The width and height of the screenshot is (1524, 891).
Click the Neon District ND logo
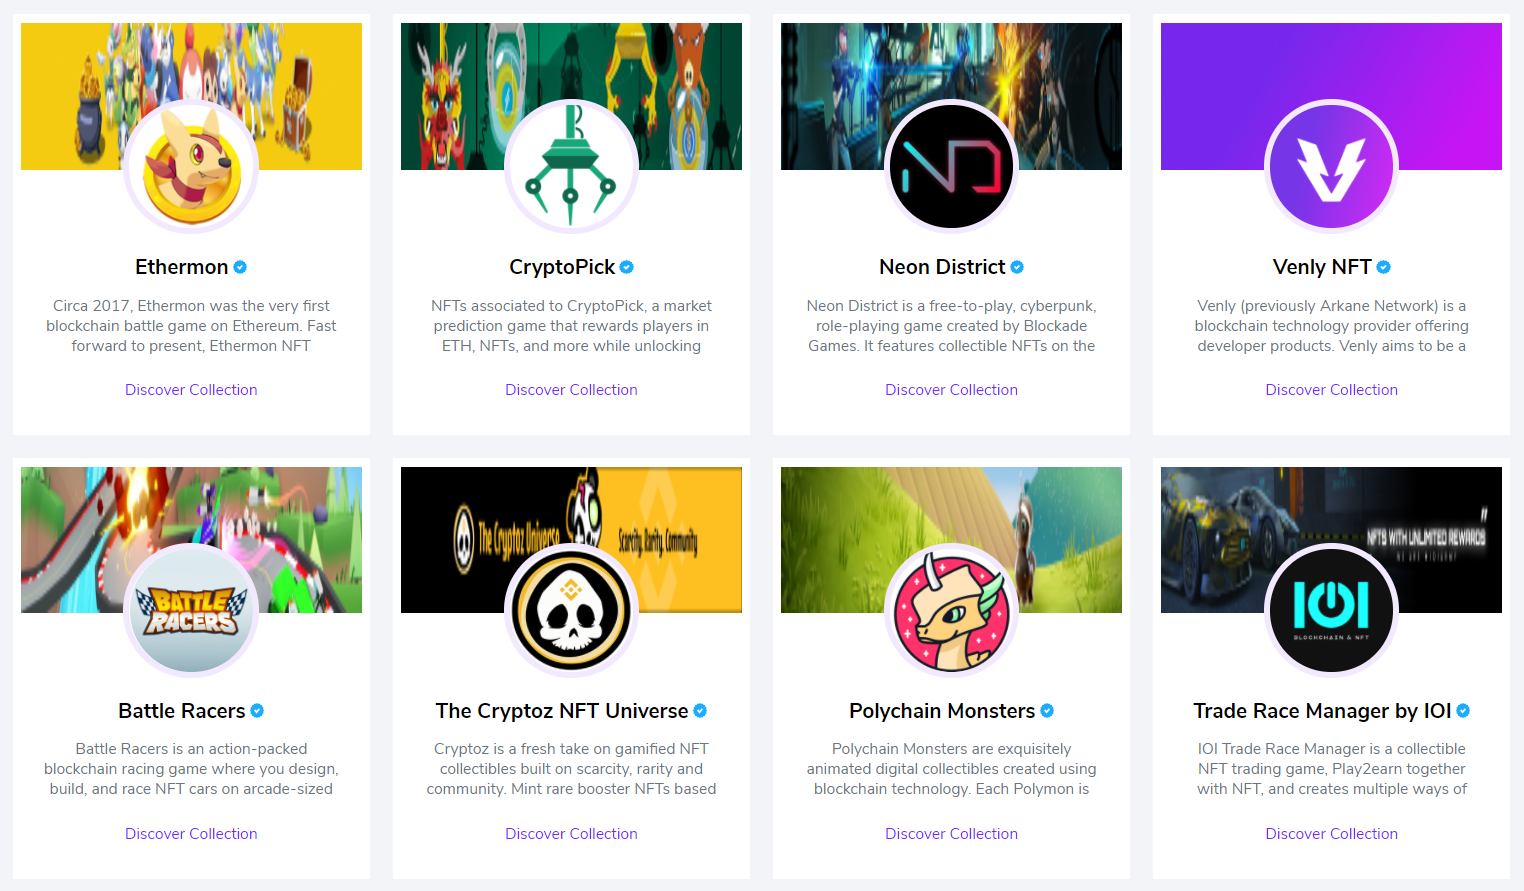coord(951,167)
